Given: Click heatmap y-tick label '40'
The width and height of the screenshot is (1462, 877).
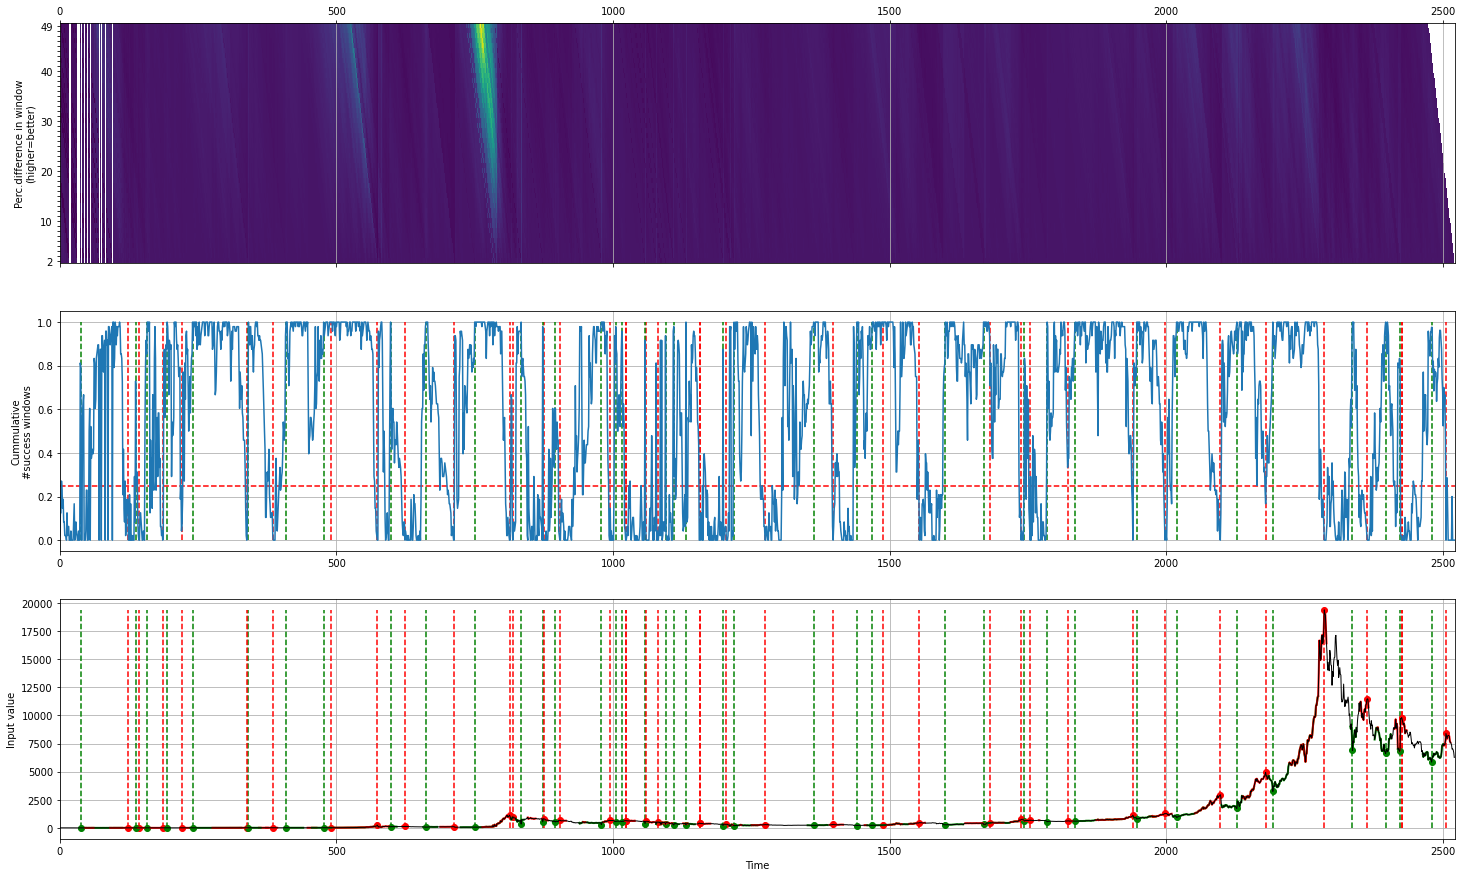Looking at the screenshot, I should (x=46, y=73).
